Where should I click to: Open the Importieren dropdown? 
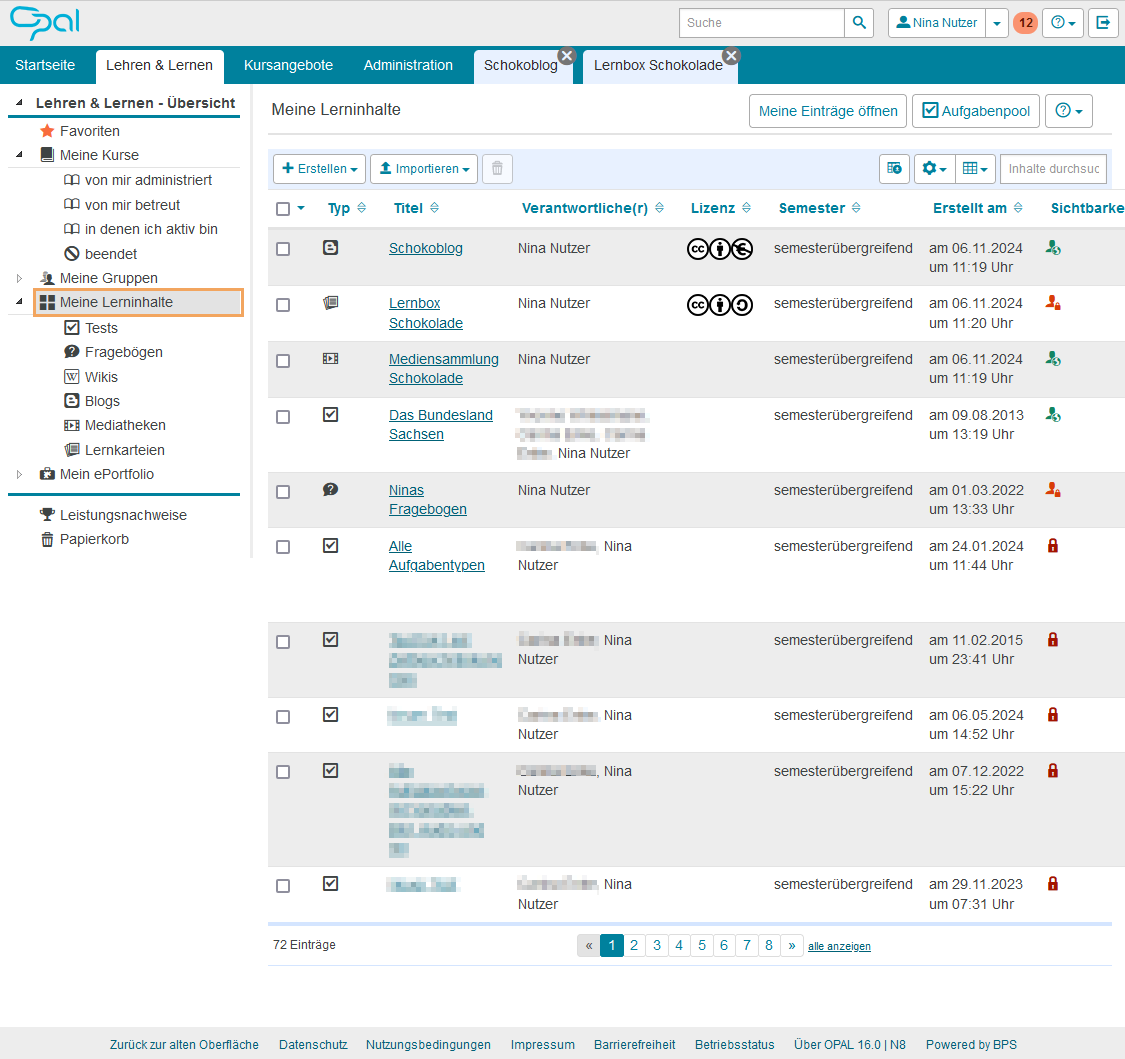[424, 169]
